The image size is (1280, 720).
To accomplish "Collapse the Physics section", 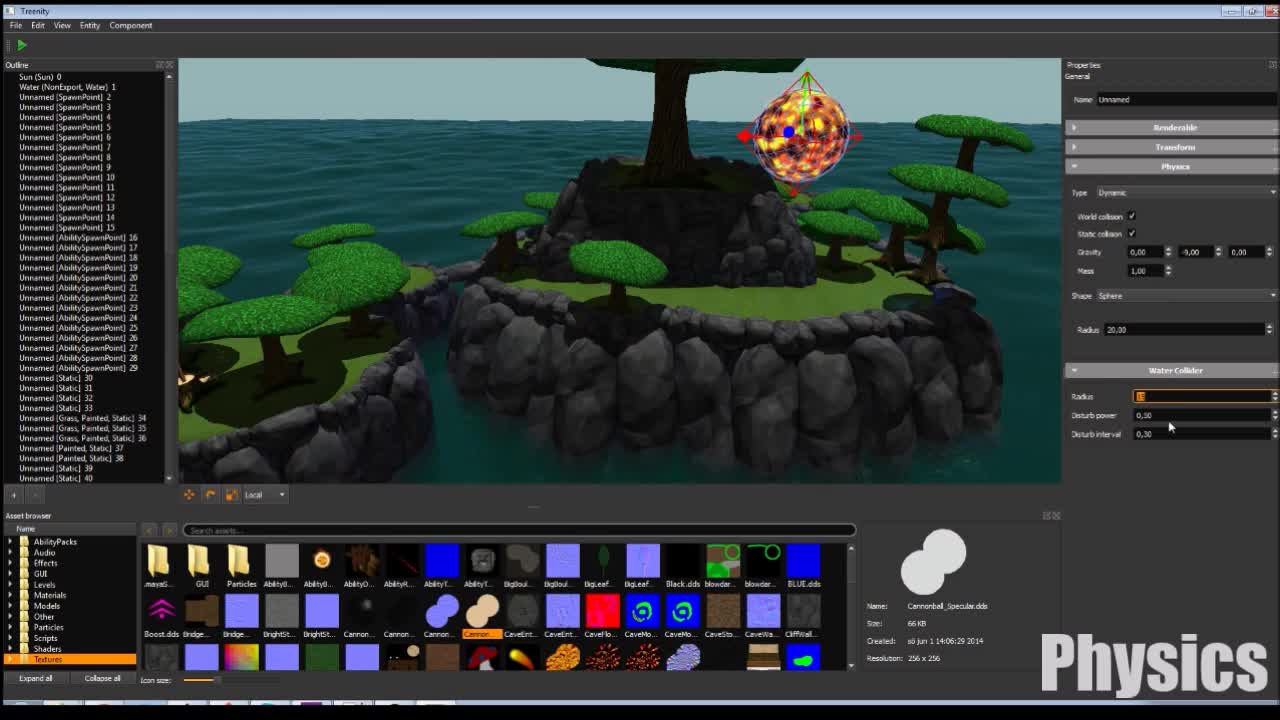I will [x=1172, y=166].
